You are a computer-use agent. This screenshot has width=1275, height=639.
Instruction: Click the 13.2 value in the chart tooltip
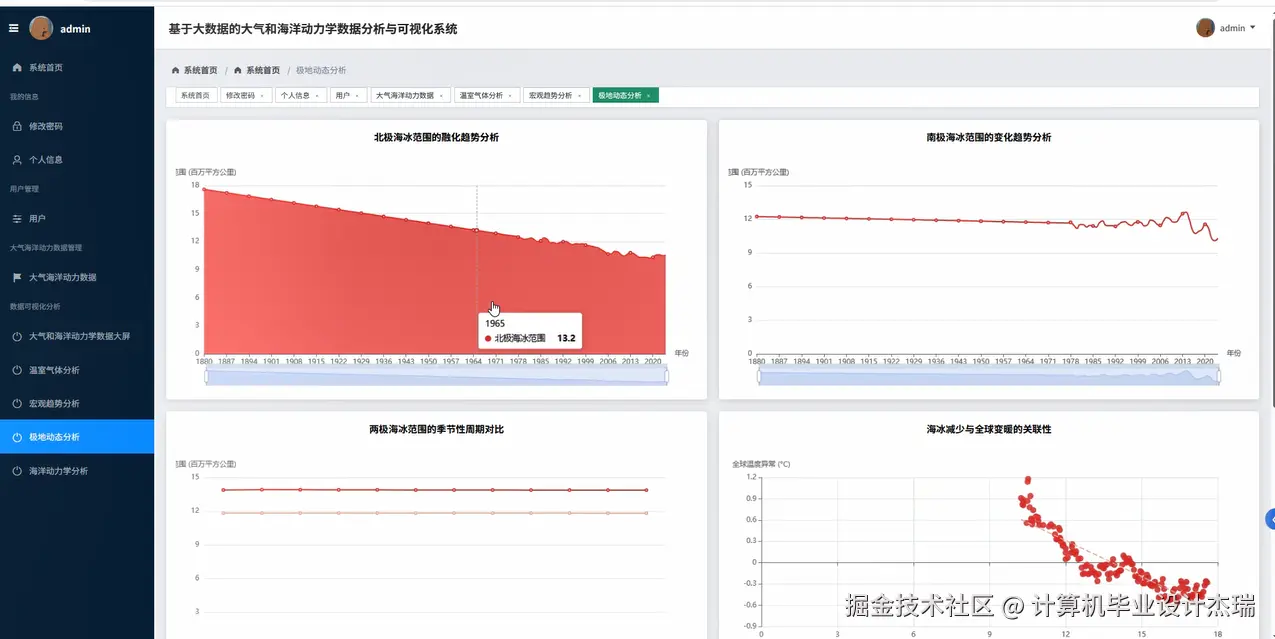(566, 338)
